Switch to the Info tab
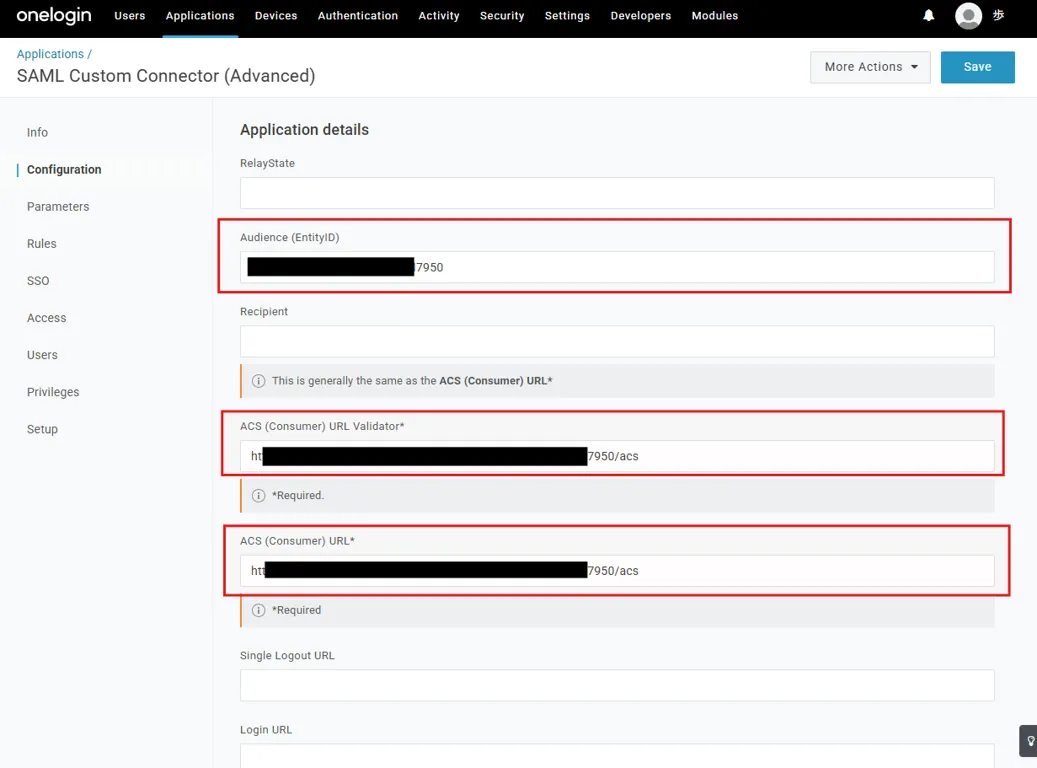Screen dimensions: 1037x768 [37, 132]
